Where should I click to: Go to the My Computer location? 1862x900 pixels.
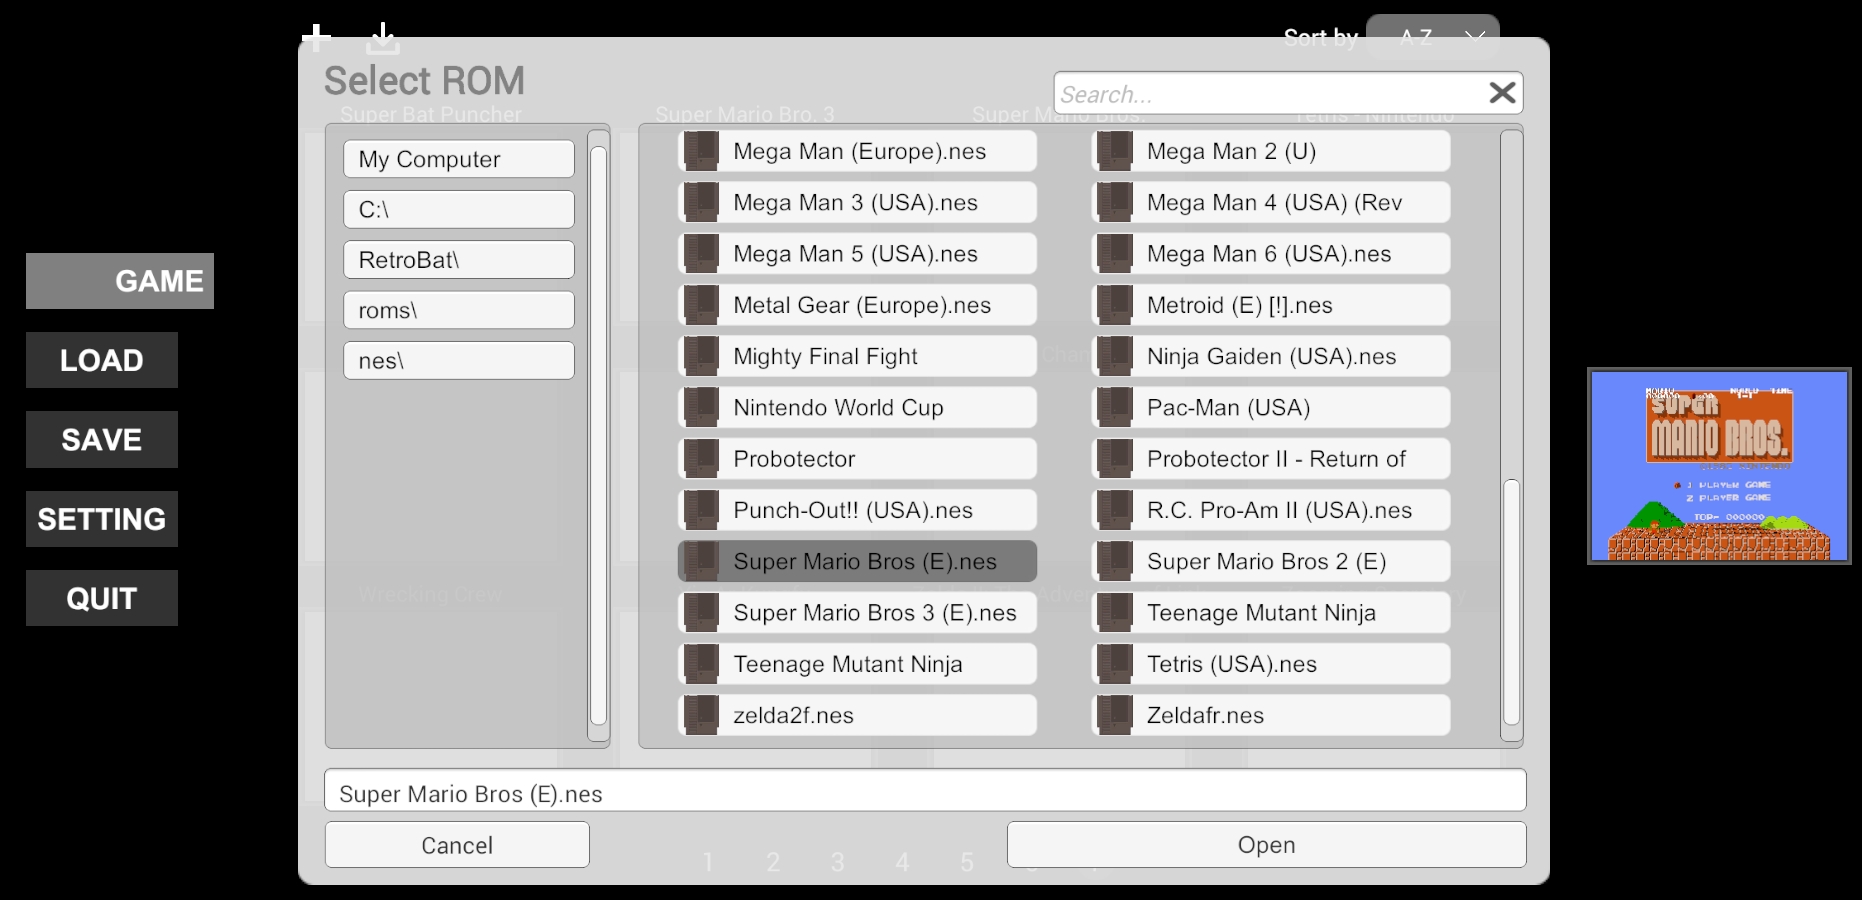[458, 159]
